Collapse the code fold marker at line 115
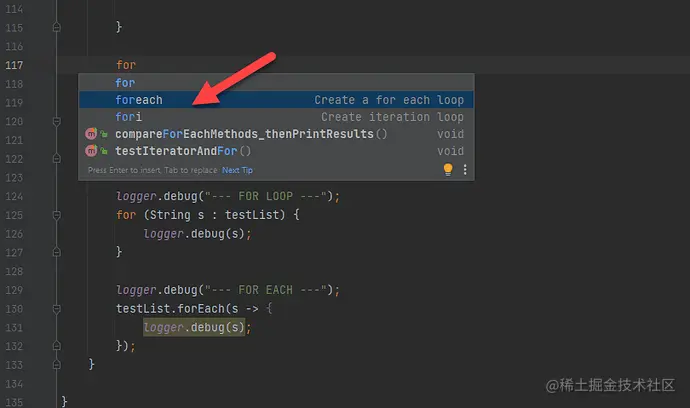The image size is (690, 408). click(56, 27)
